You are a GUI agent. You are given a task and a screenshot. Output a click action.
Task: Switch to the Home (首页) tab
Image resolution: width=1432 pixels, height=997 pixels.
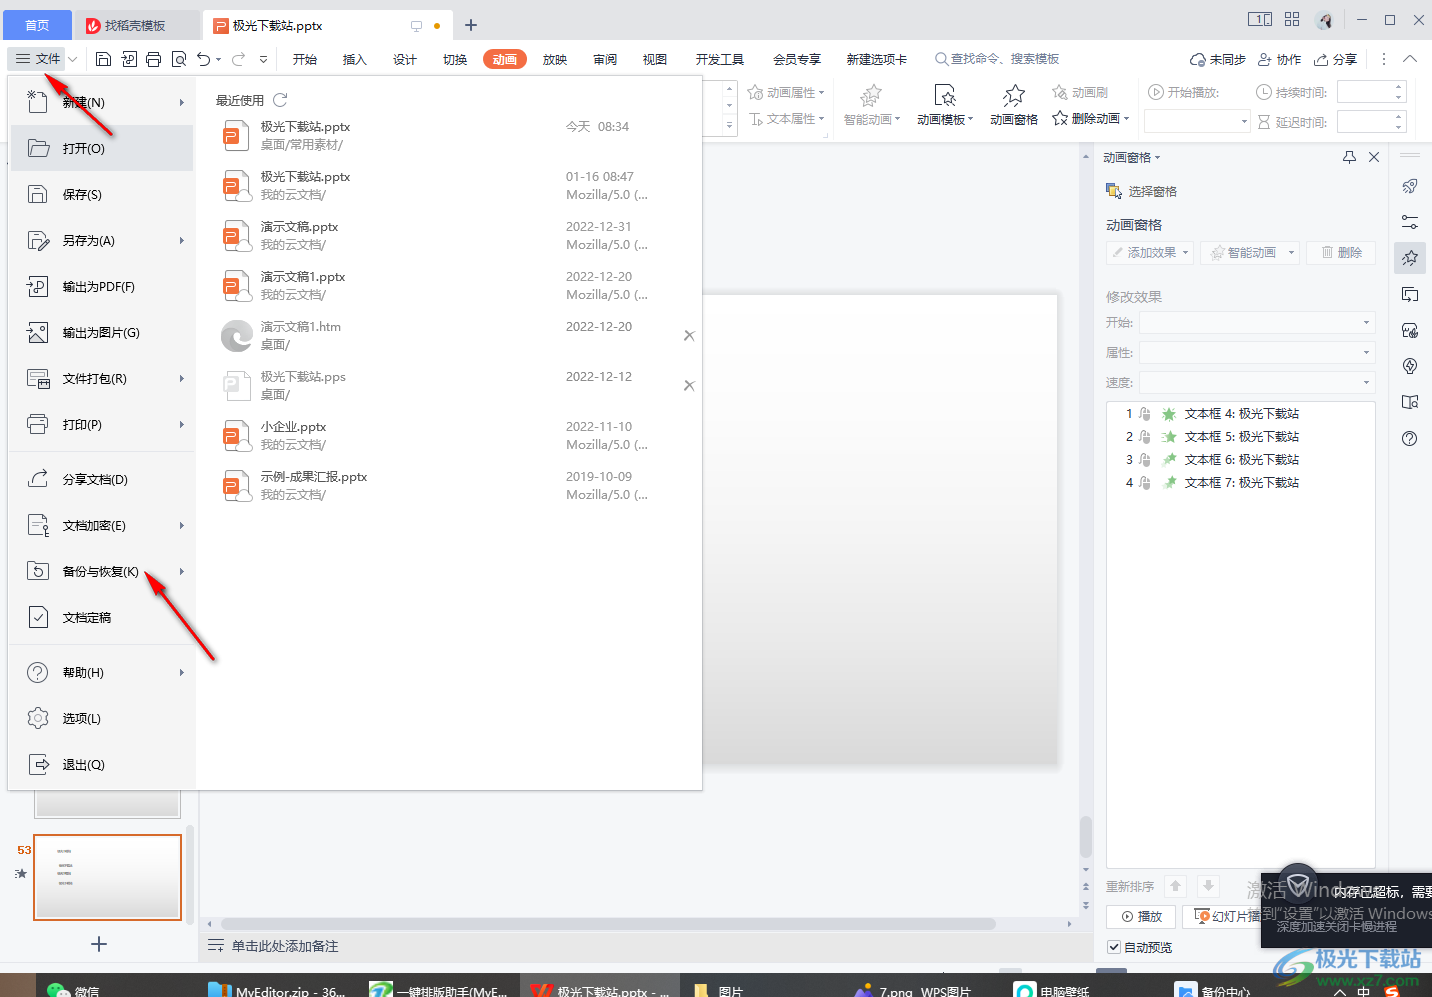point(37,25)
